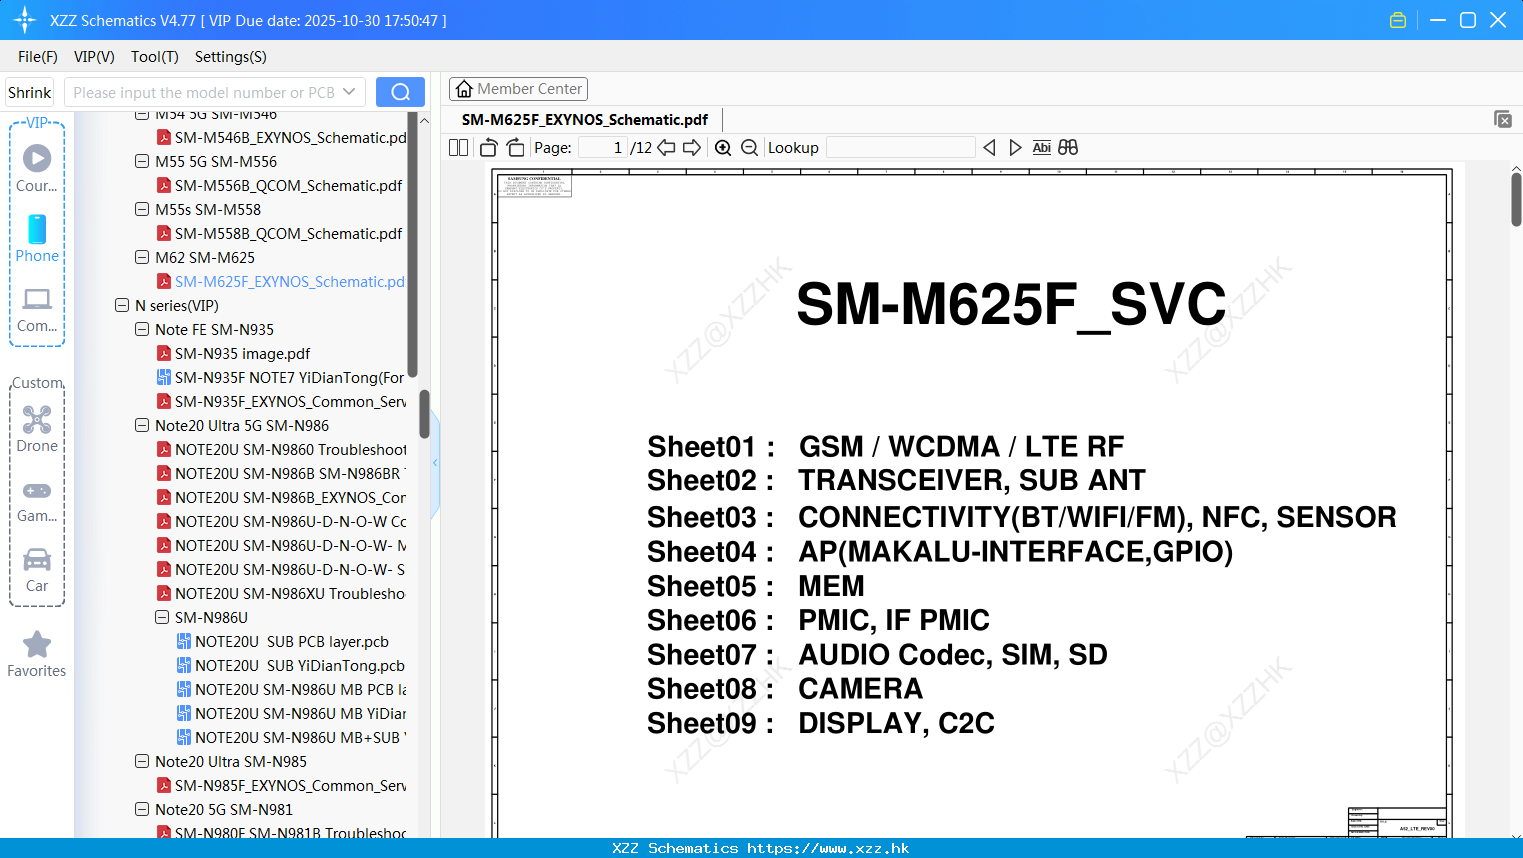Open NOTE20U SUB YiDianTong.pcb
1523x858 pixels.
291,665
